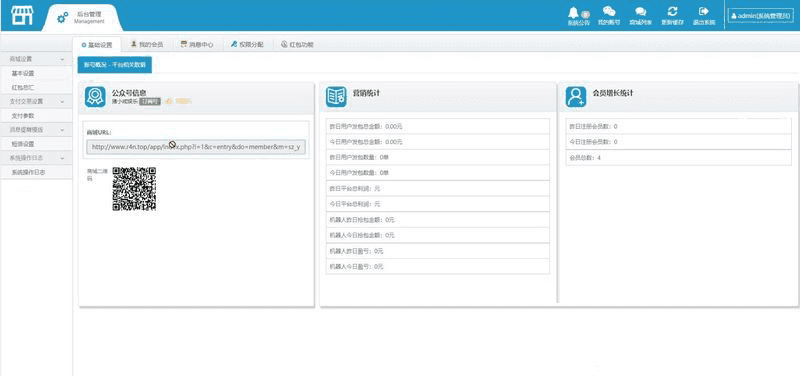Click the mall QR code image
The image size is (800, 376).
(134, 189)
